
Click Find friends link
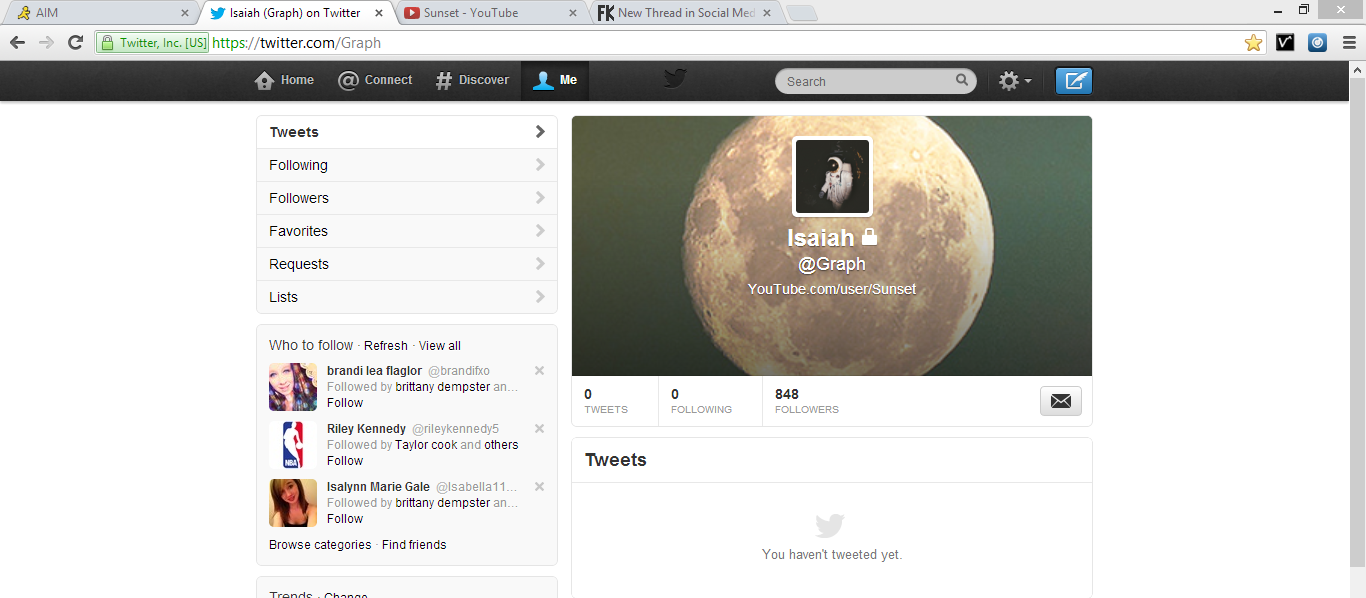pyautogui.click(x=414, y=545)
